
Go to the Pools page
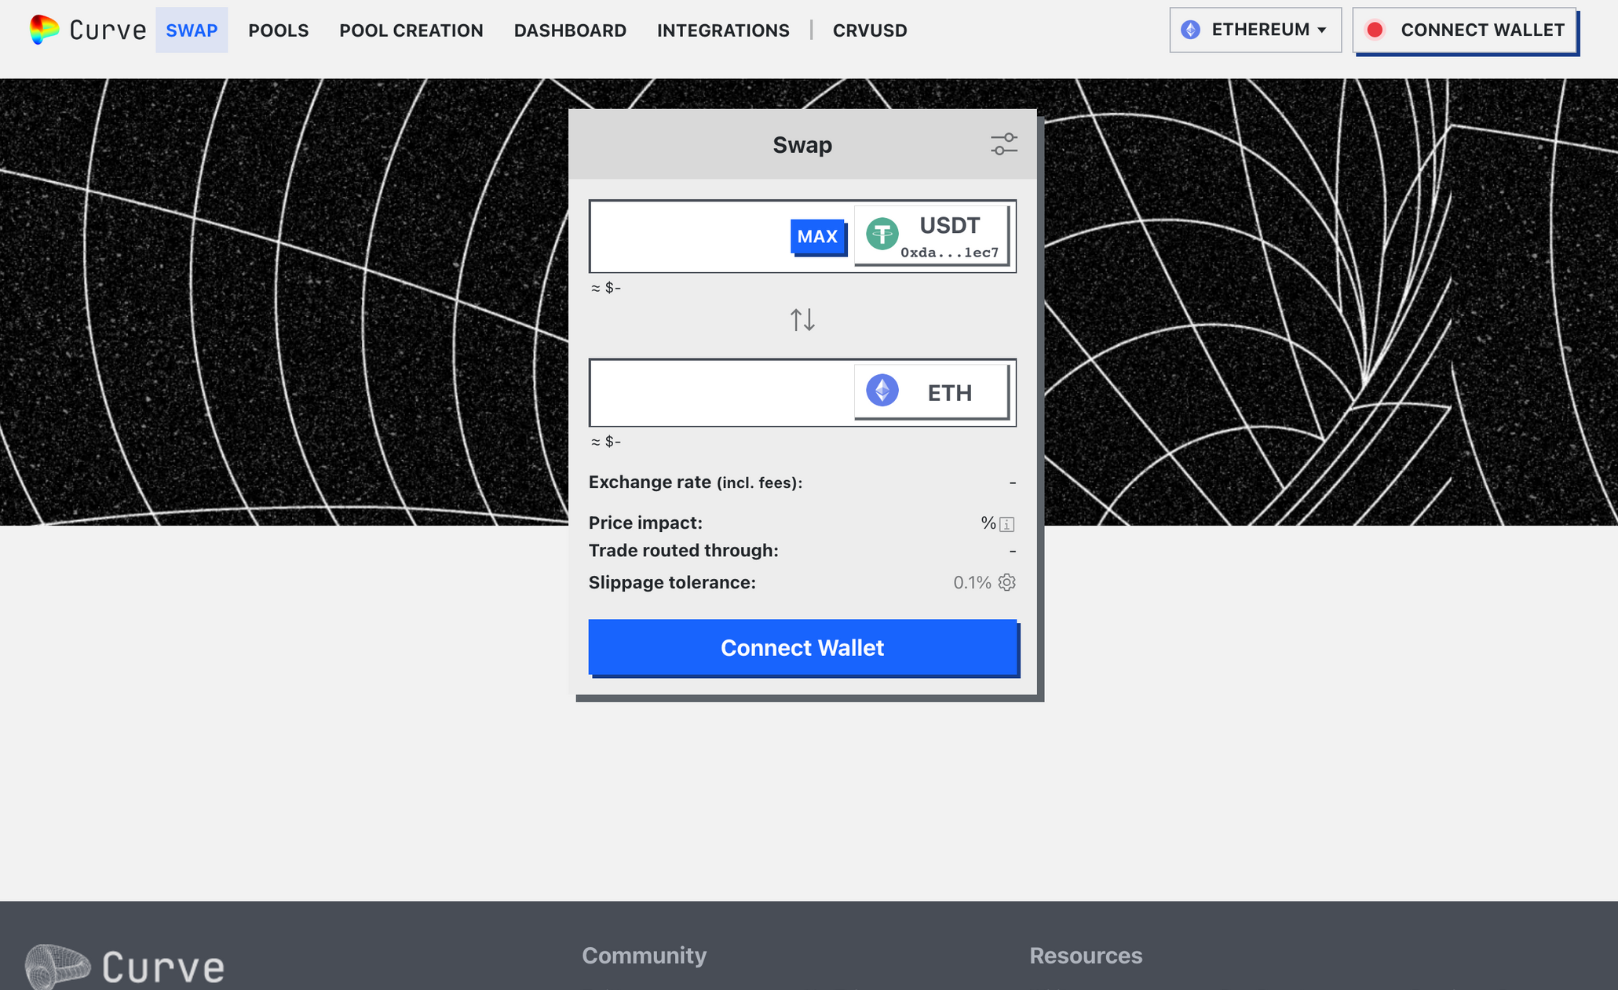coord(278,30)
